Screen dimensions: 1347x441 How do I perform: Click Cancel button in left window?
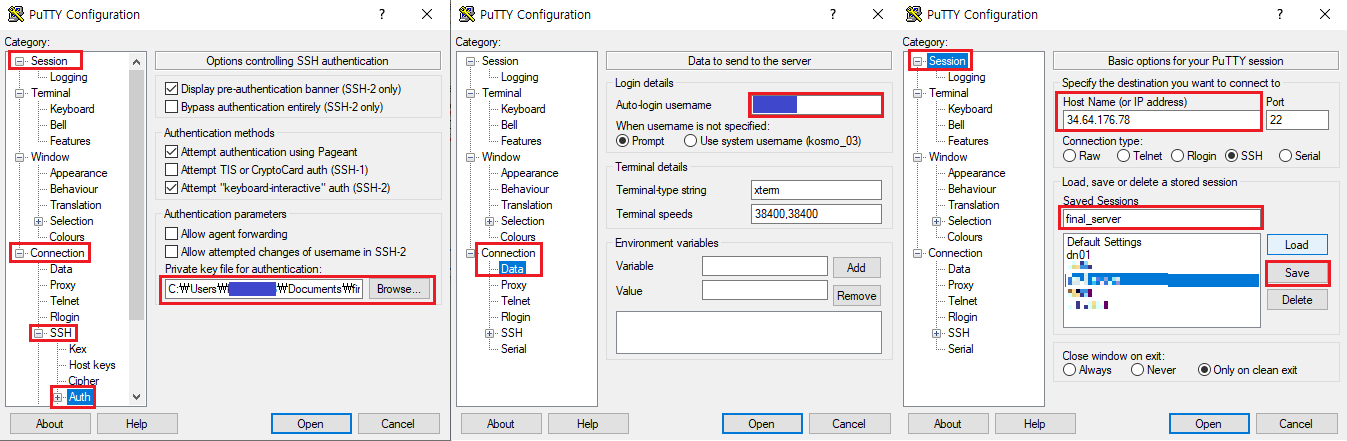click(398, 424)
